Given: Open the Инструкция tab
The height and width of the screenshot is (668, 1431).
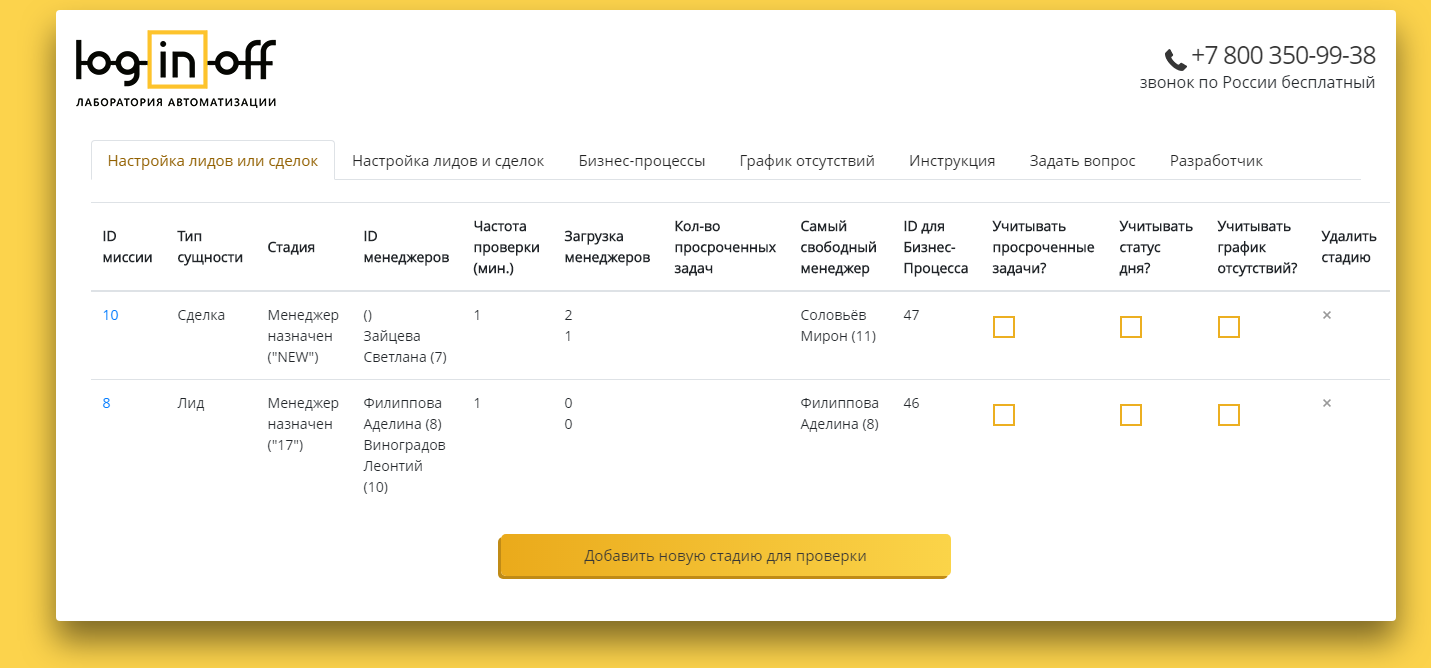Looking at the screenshot, I should (952, 161).
